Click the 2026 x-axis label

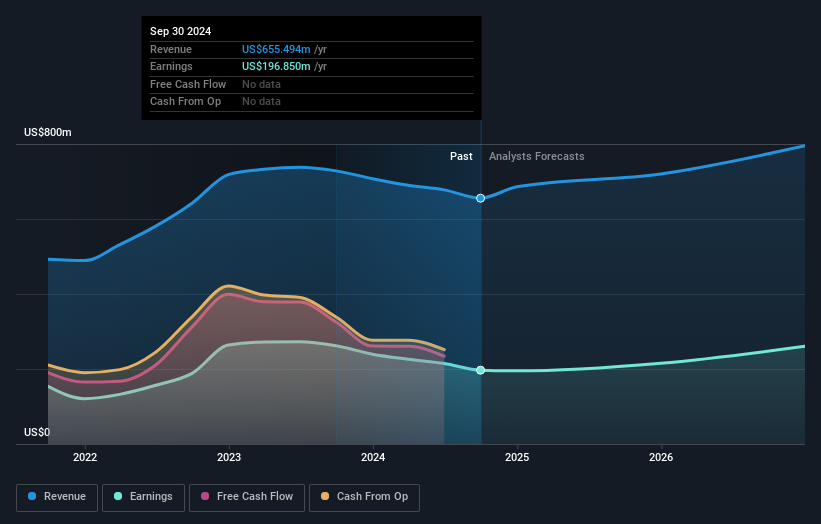(x=661, y=457)
